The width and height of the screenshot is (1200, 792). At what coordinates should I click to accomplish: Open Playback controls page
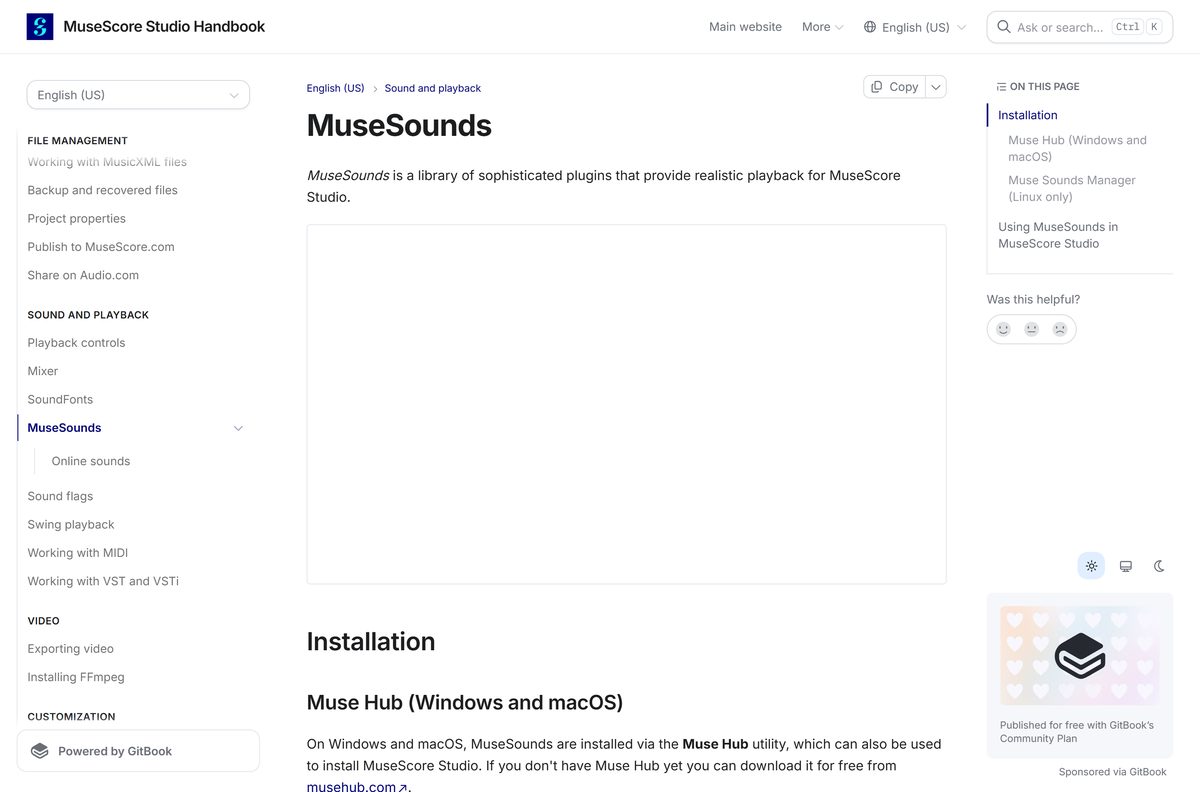tap(76, 343)
